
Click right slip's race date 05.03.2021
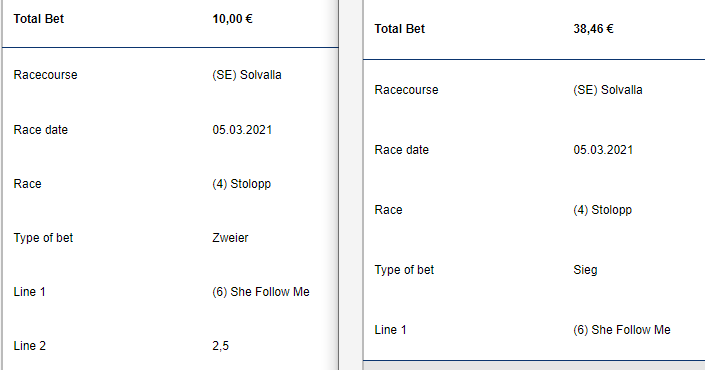tap(603, 150)
